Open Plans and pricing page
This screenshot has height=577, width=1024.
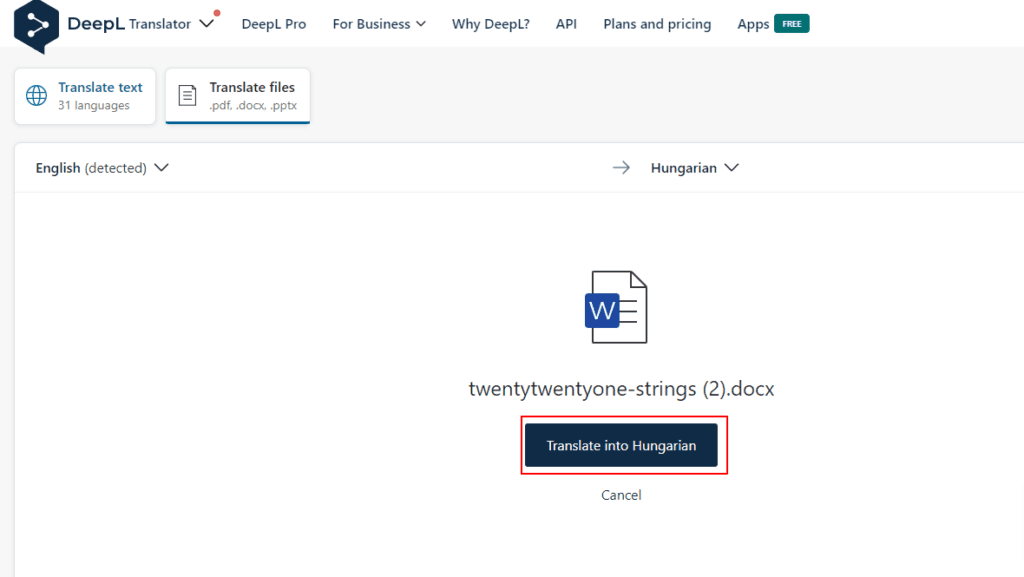657,24
